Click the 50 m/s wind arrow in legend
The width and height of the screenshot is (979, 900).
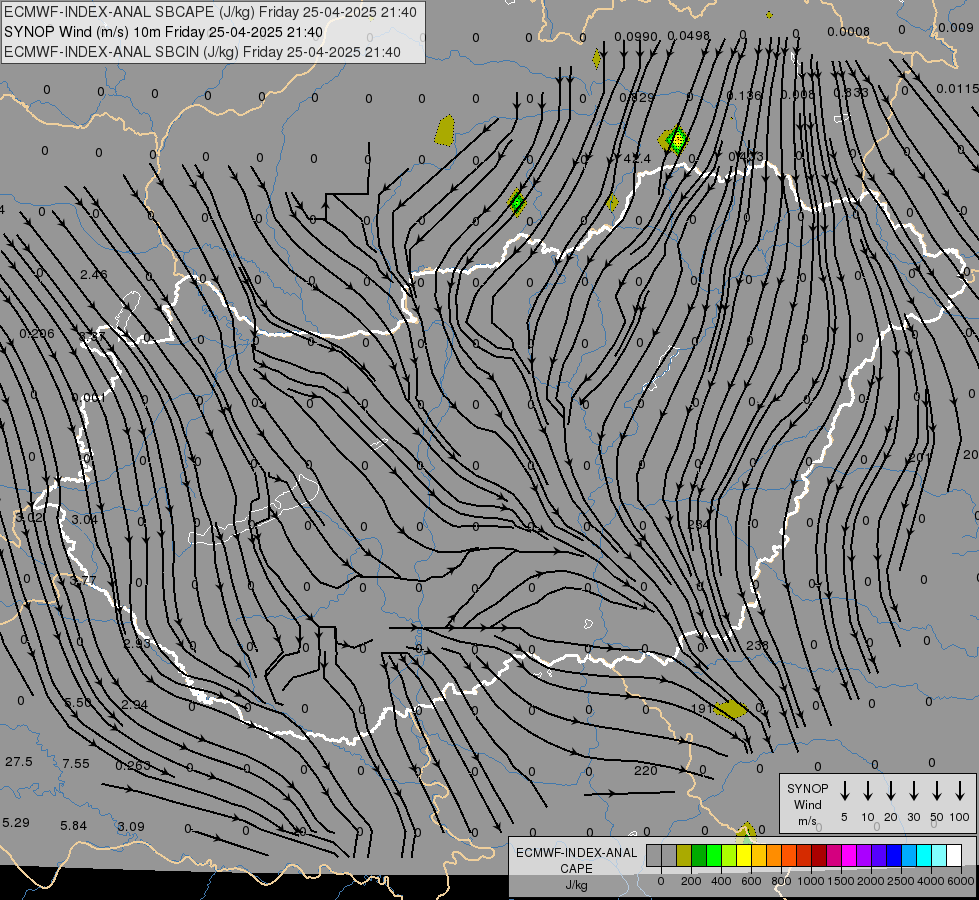[x=937, y=791]
